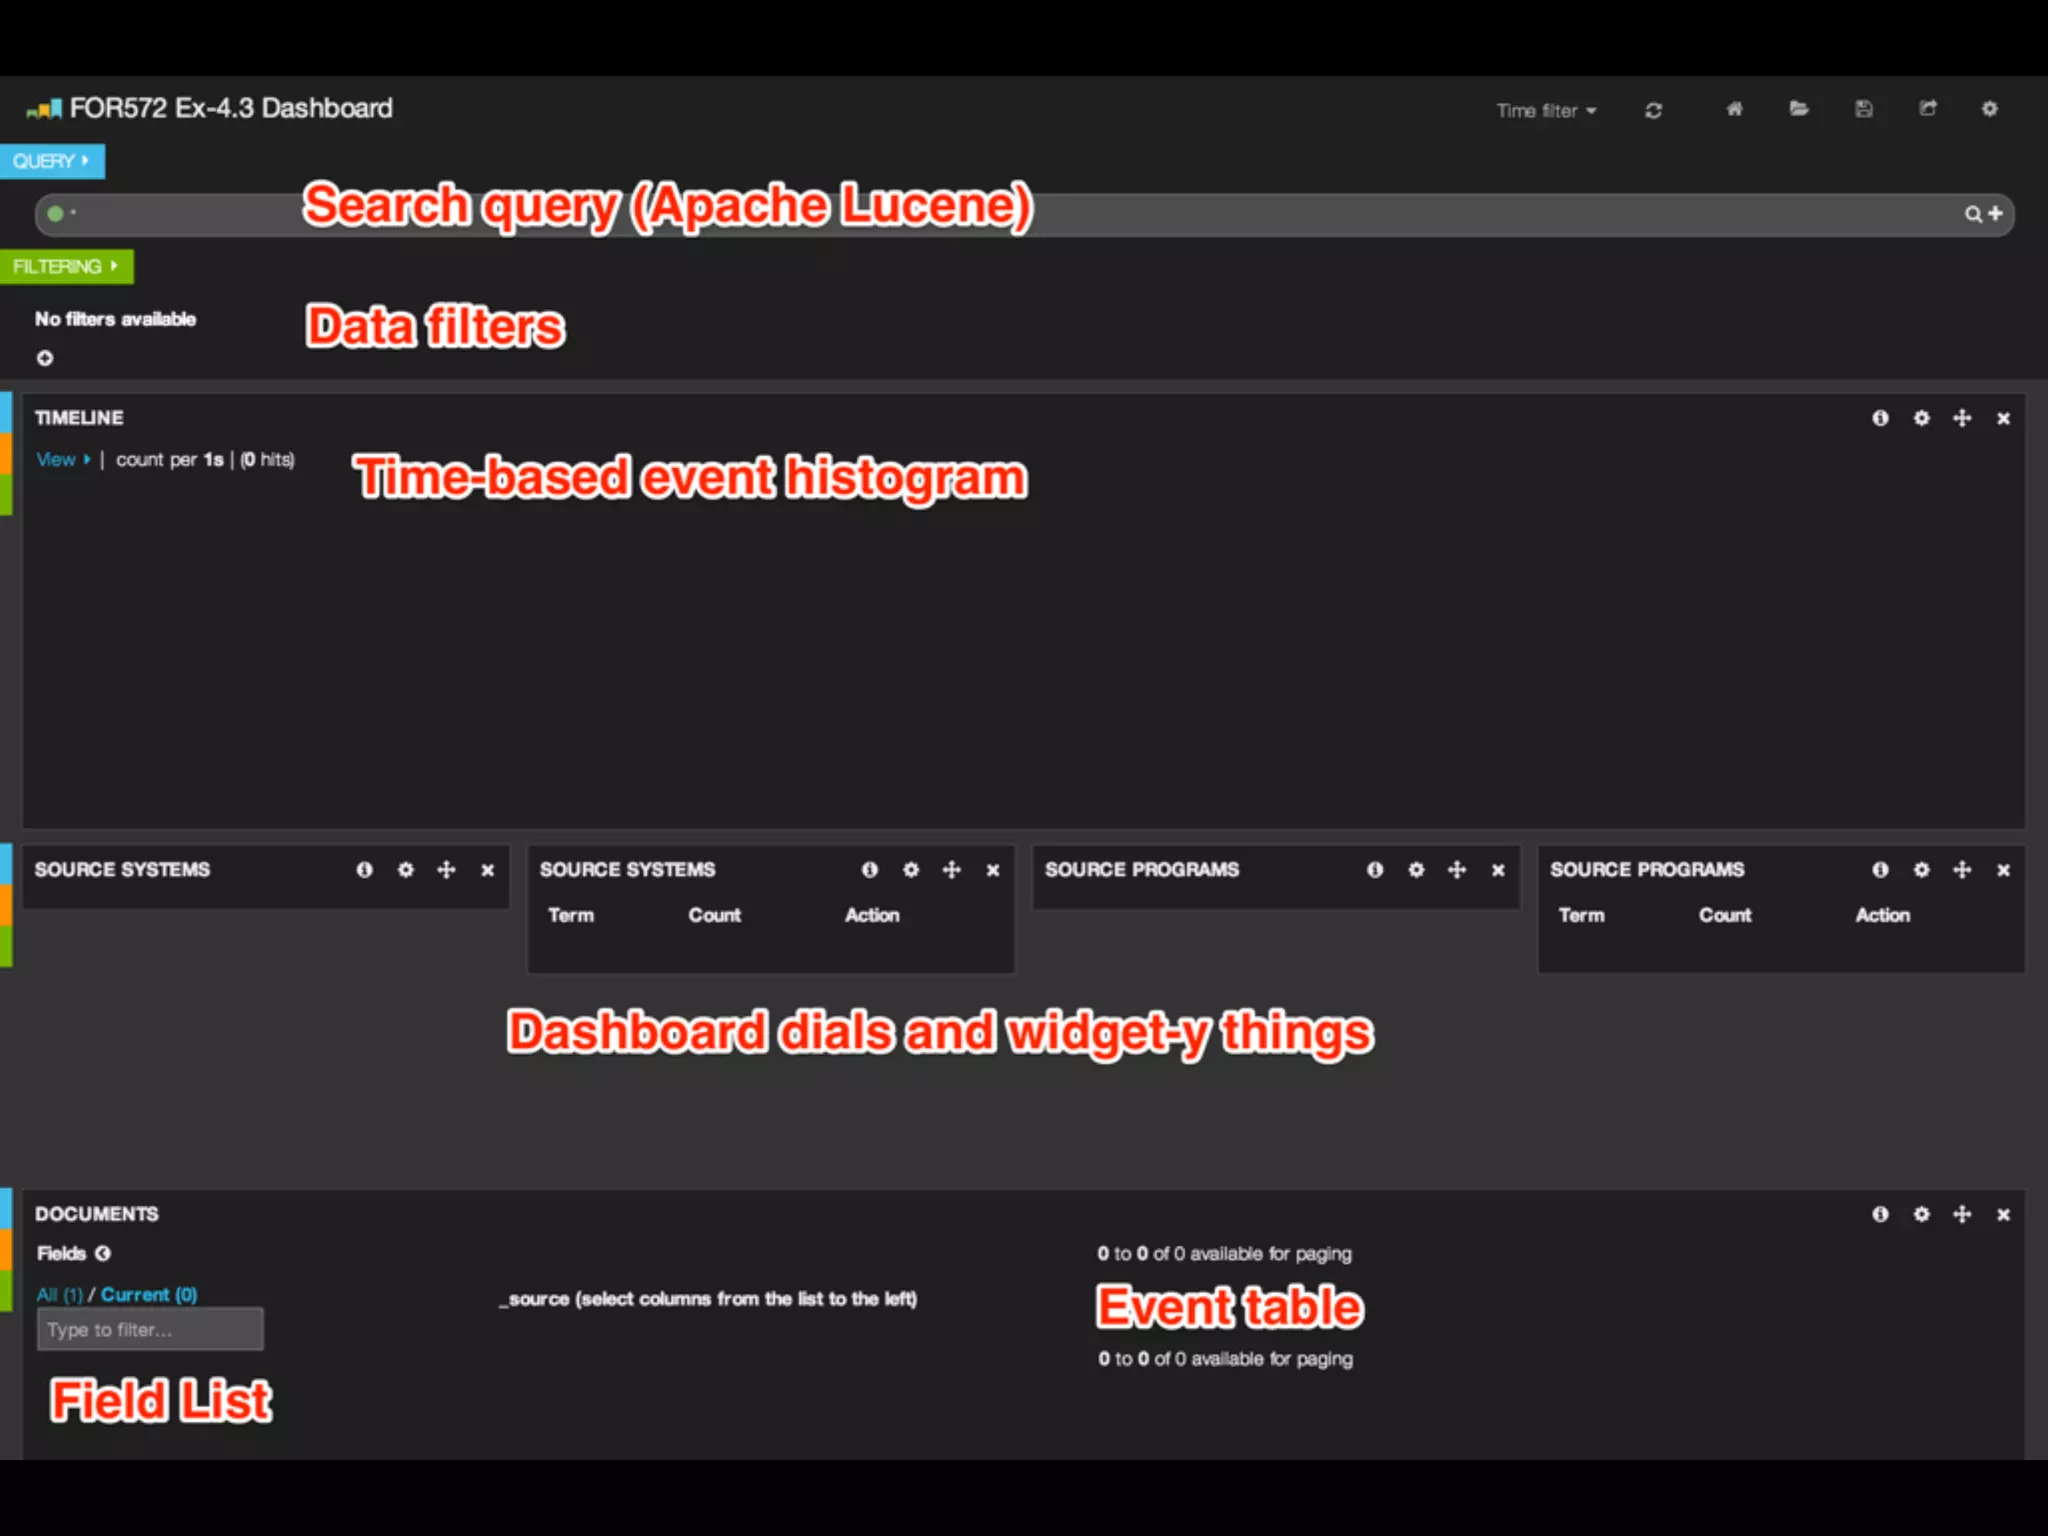This screenshot has width=2048, height=1536.
Task: Click the Type to filter field
Action: tap(150, 1330)
